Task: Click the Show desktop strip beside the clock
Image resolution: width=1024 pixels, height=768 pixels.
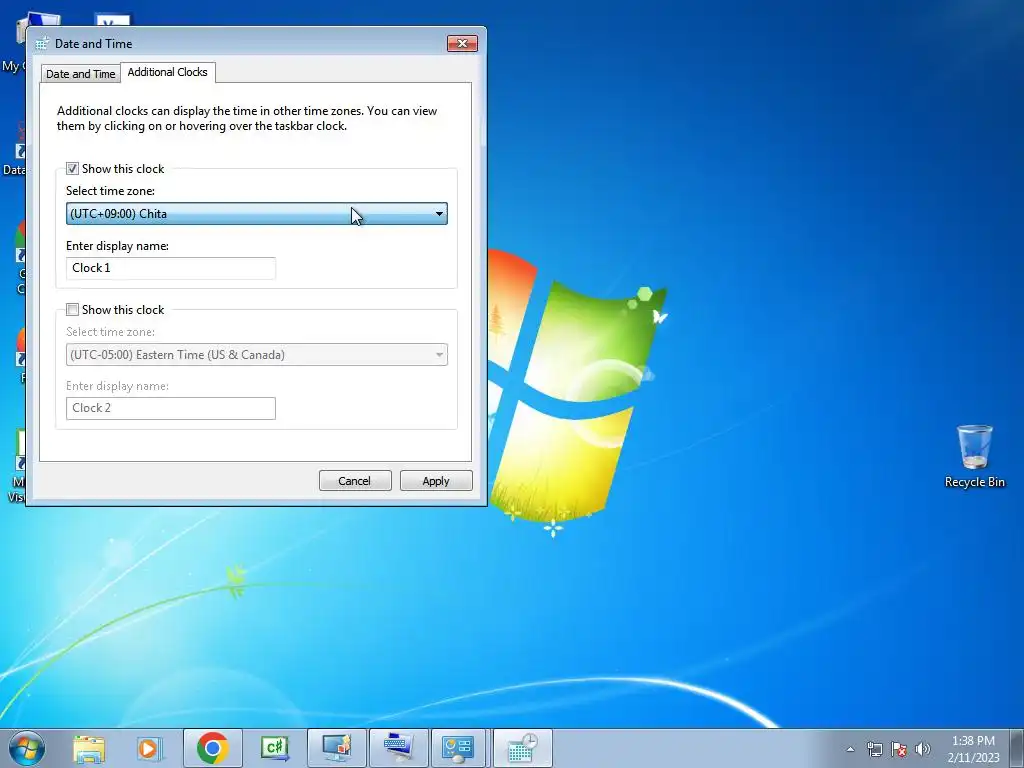Action: tap(1017, 748)
